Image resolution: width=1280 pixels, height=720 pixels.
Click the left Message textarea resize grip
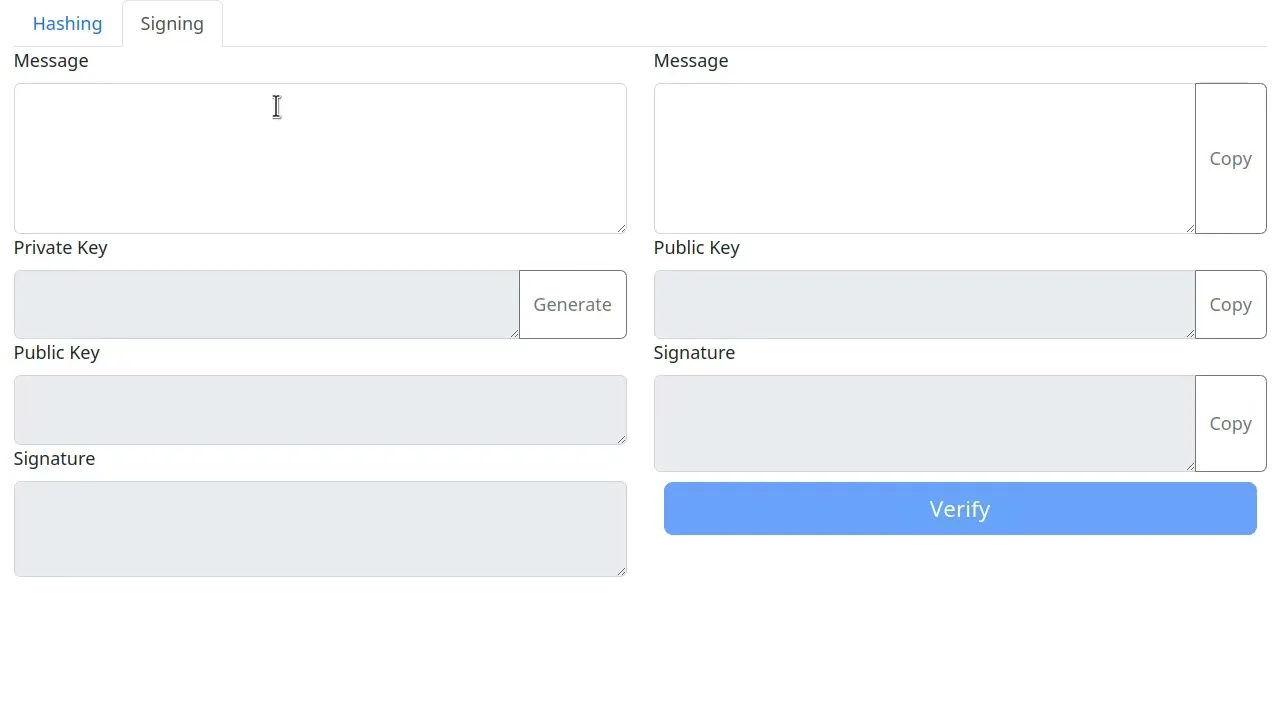coord(622,229)
